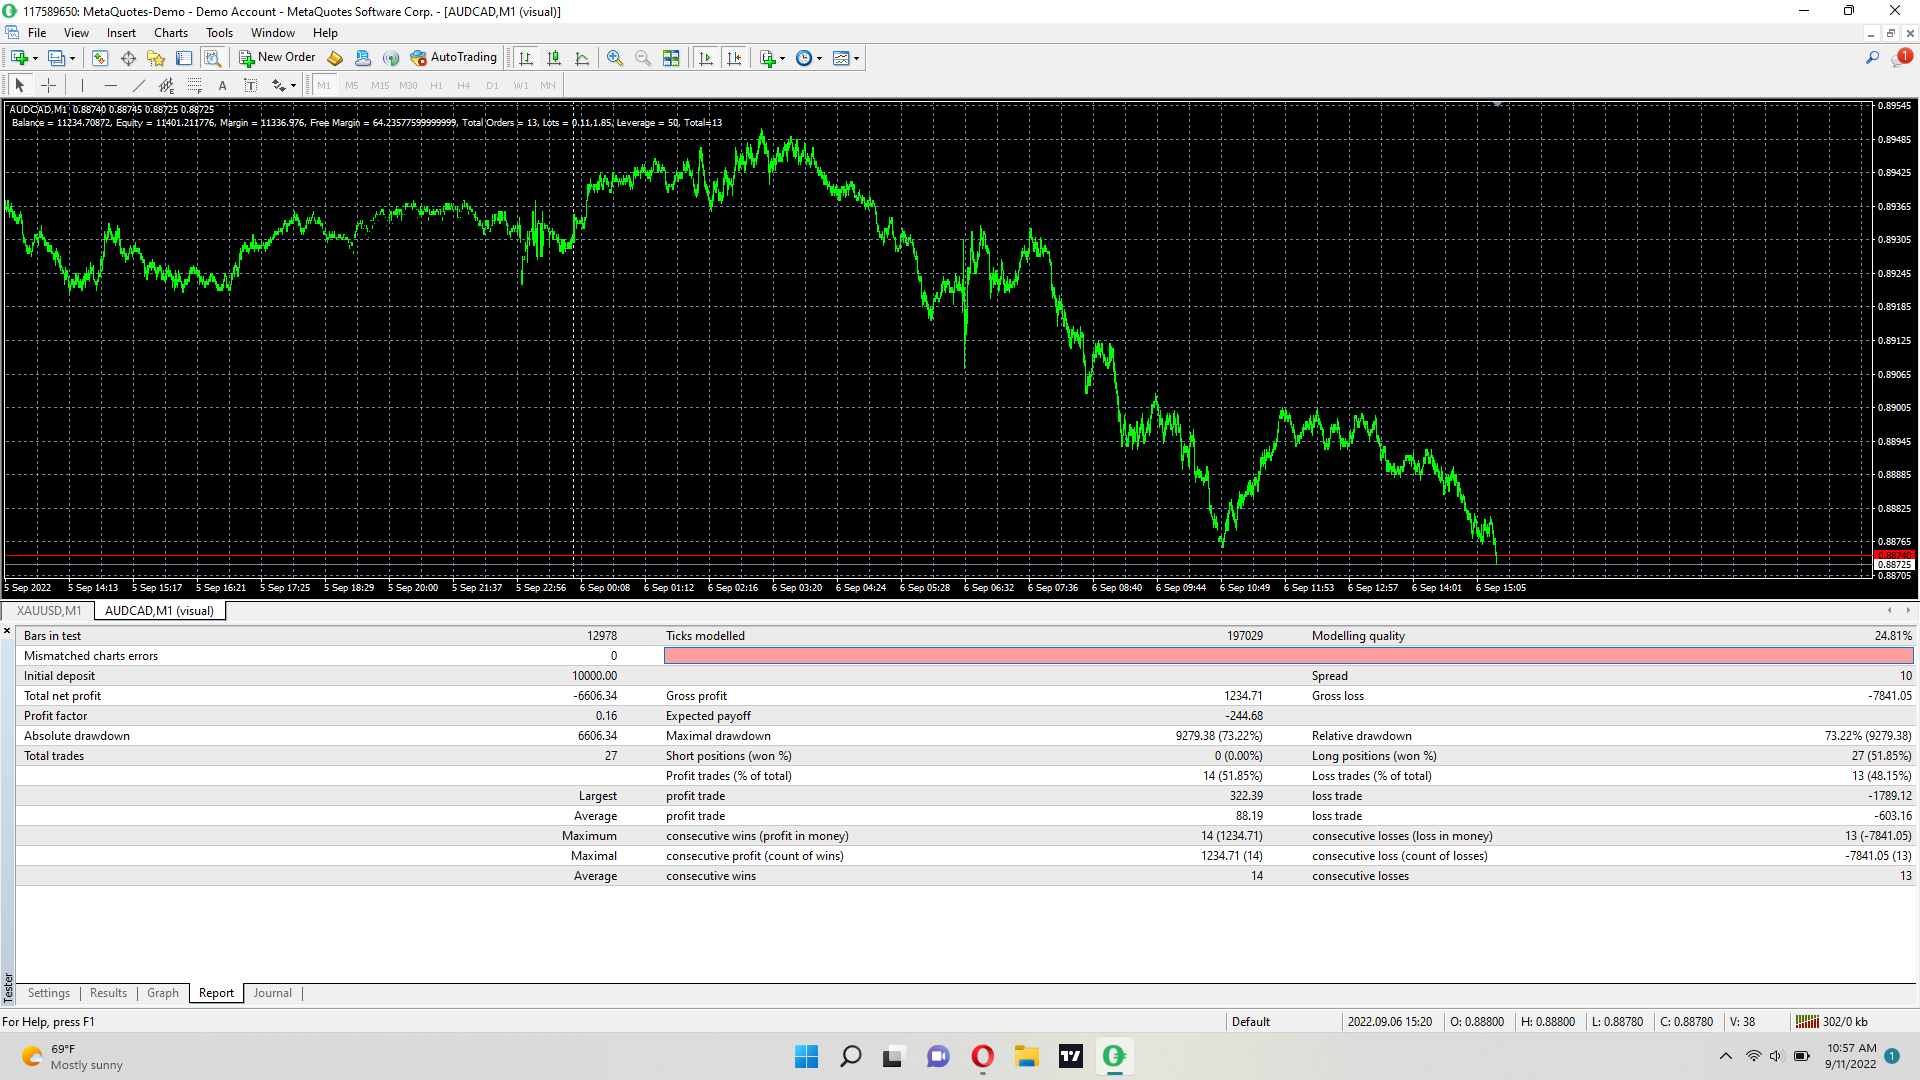Click the tile windows icon

(671, 58)
